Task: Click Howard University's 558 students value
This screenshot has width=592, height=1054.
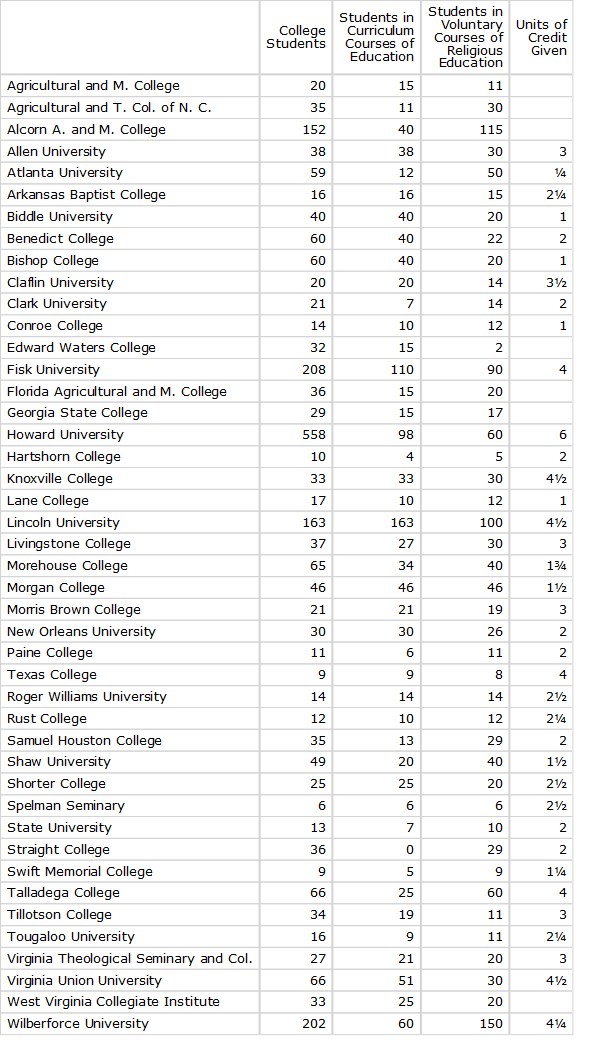Action: click(296, 435)
